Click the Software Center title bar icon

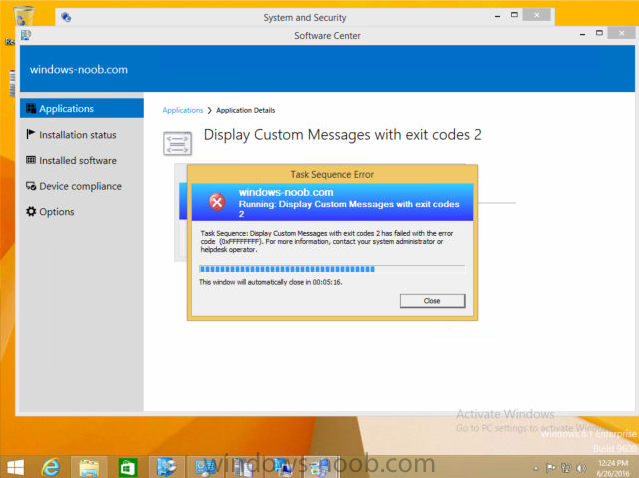coord(26,35)
